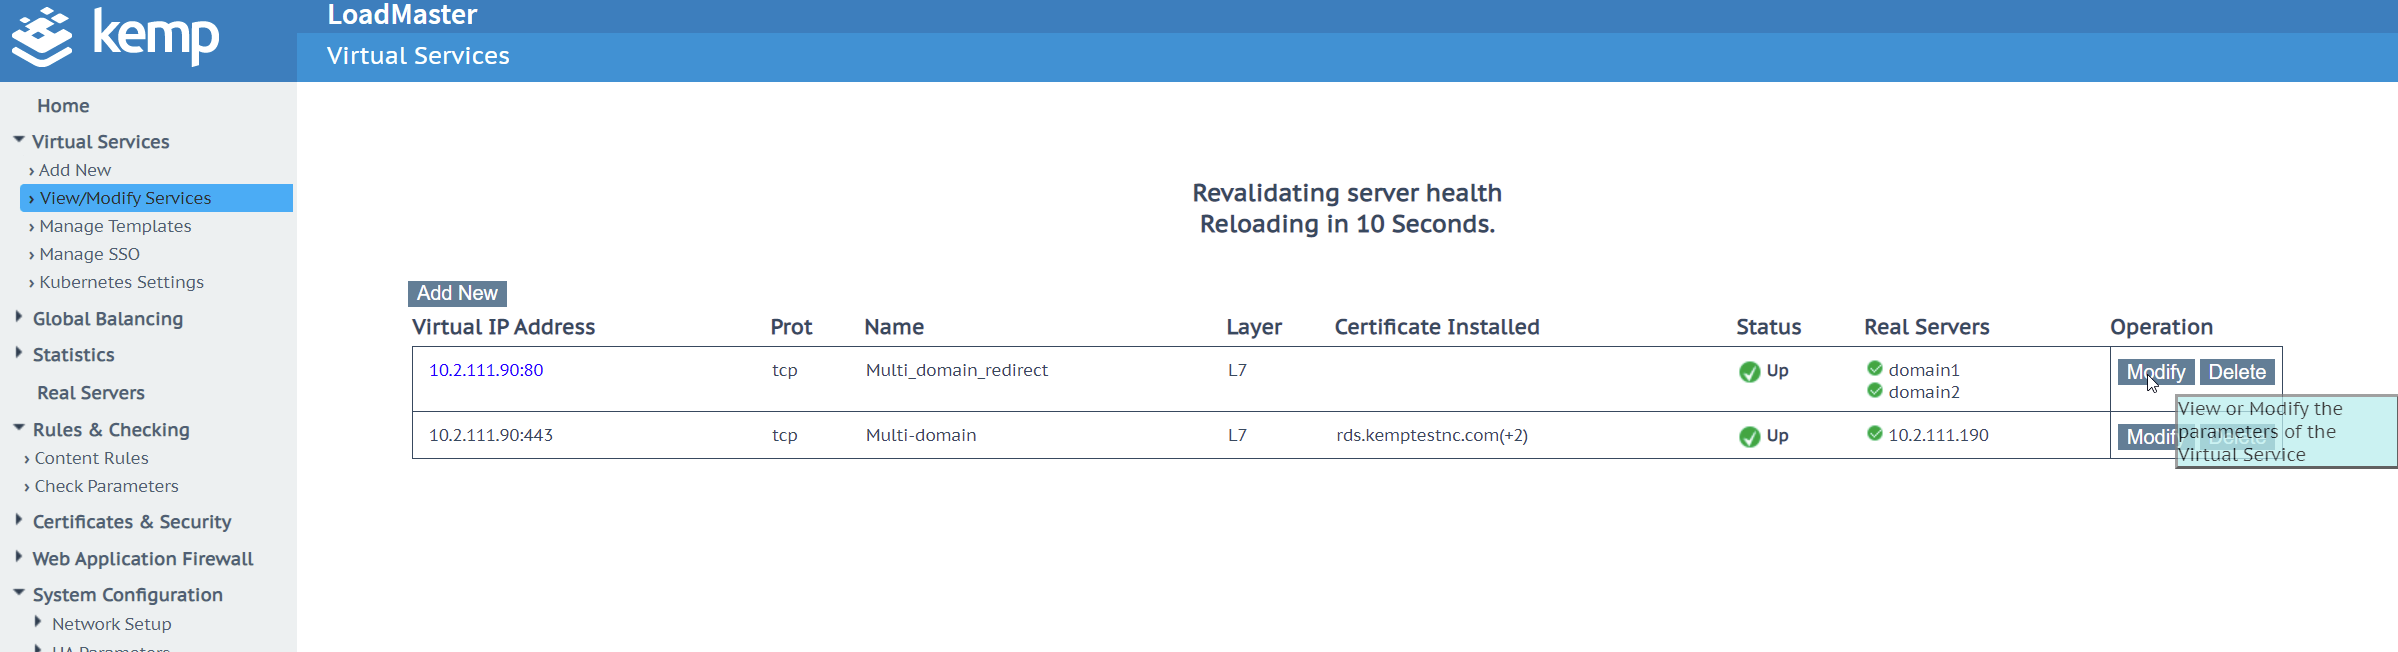Click the green Up status icon for Multi-domain

(1749, 437)
